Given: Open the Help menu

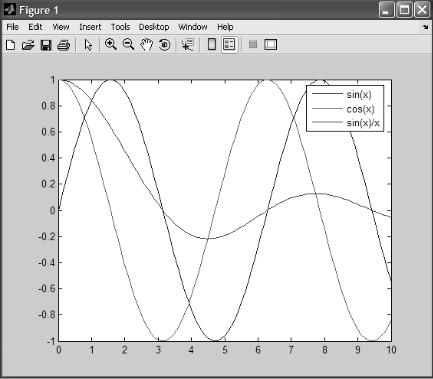Looking at the screenshot, I should pyautogui.click(x=225, y=27).
